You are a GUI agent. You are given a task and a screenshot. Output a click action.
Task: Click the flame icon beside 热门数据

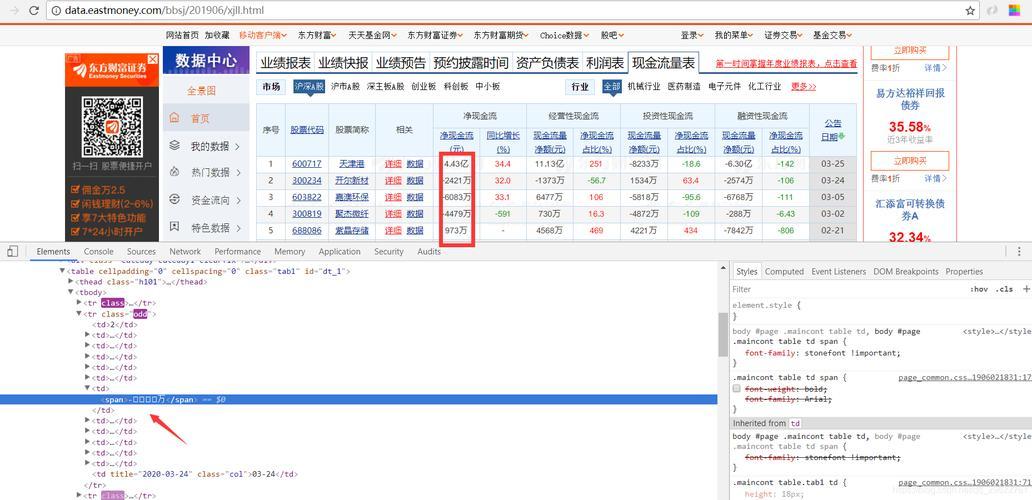[x=174, y=172]
